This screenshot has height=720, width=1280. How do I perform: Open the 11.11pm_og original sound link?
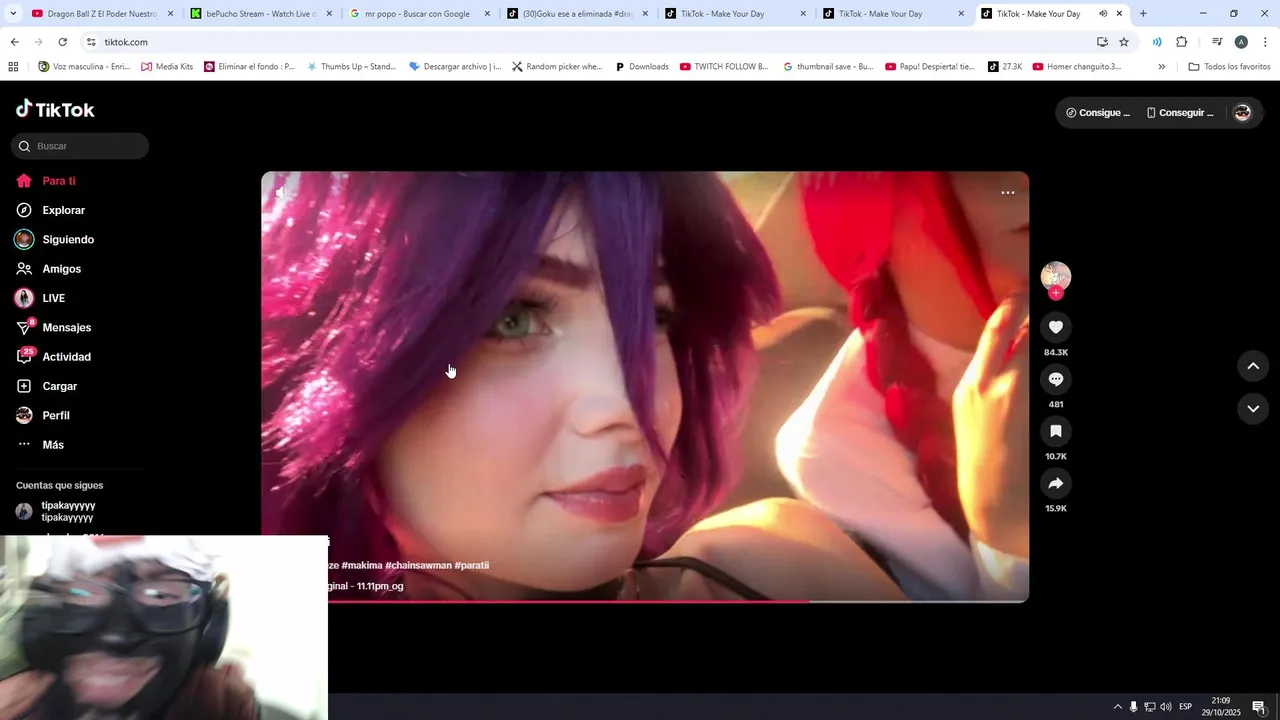tap(366, 586)
